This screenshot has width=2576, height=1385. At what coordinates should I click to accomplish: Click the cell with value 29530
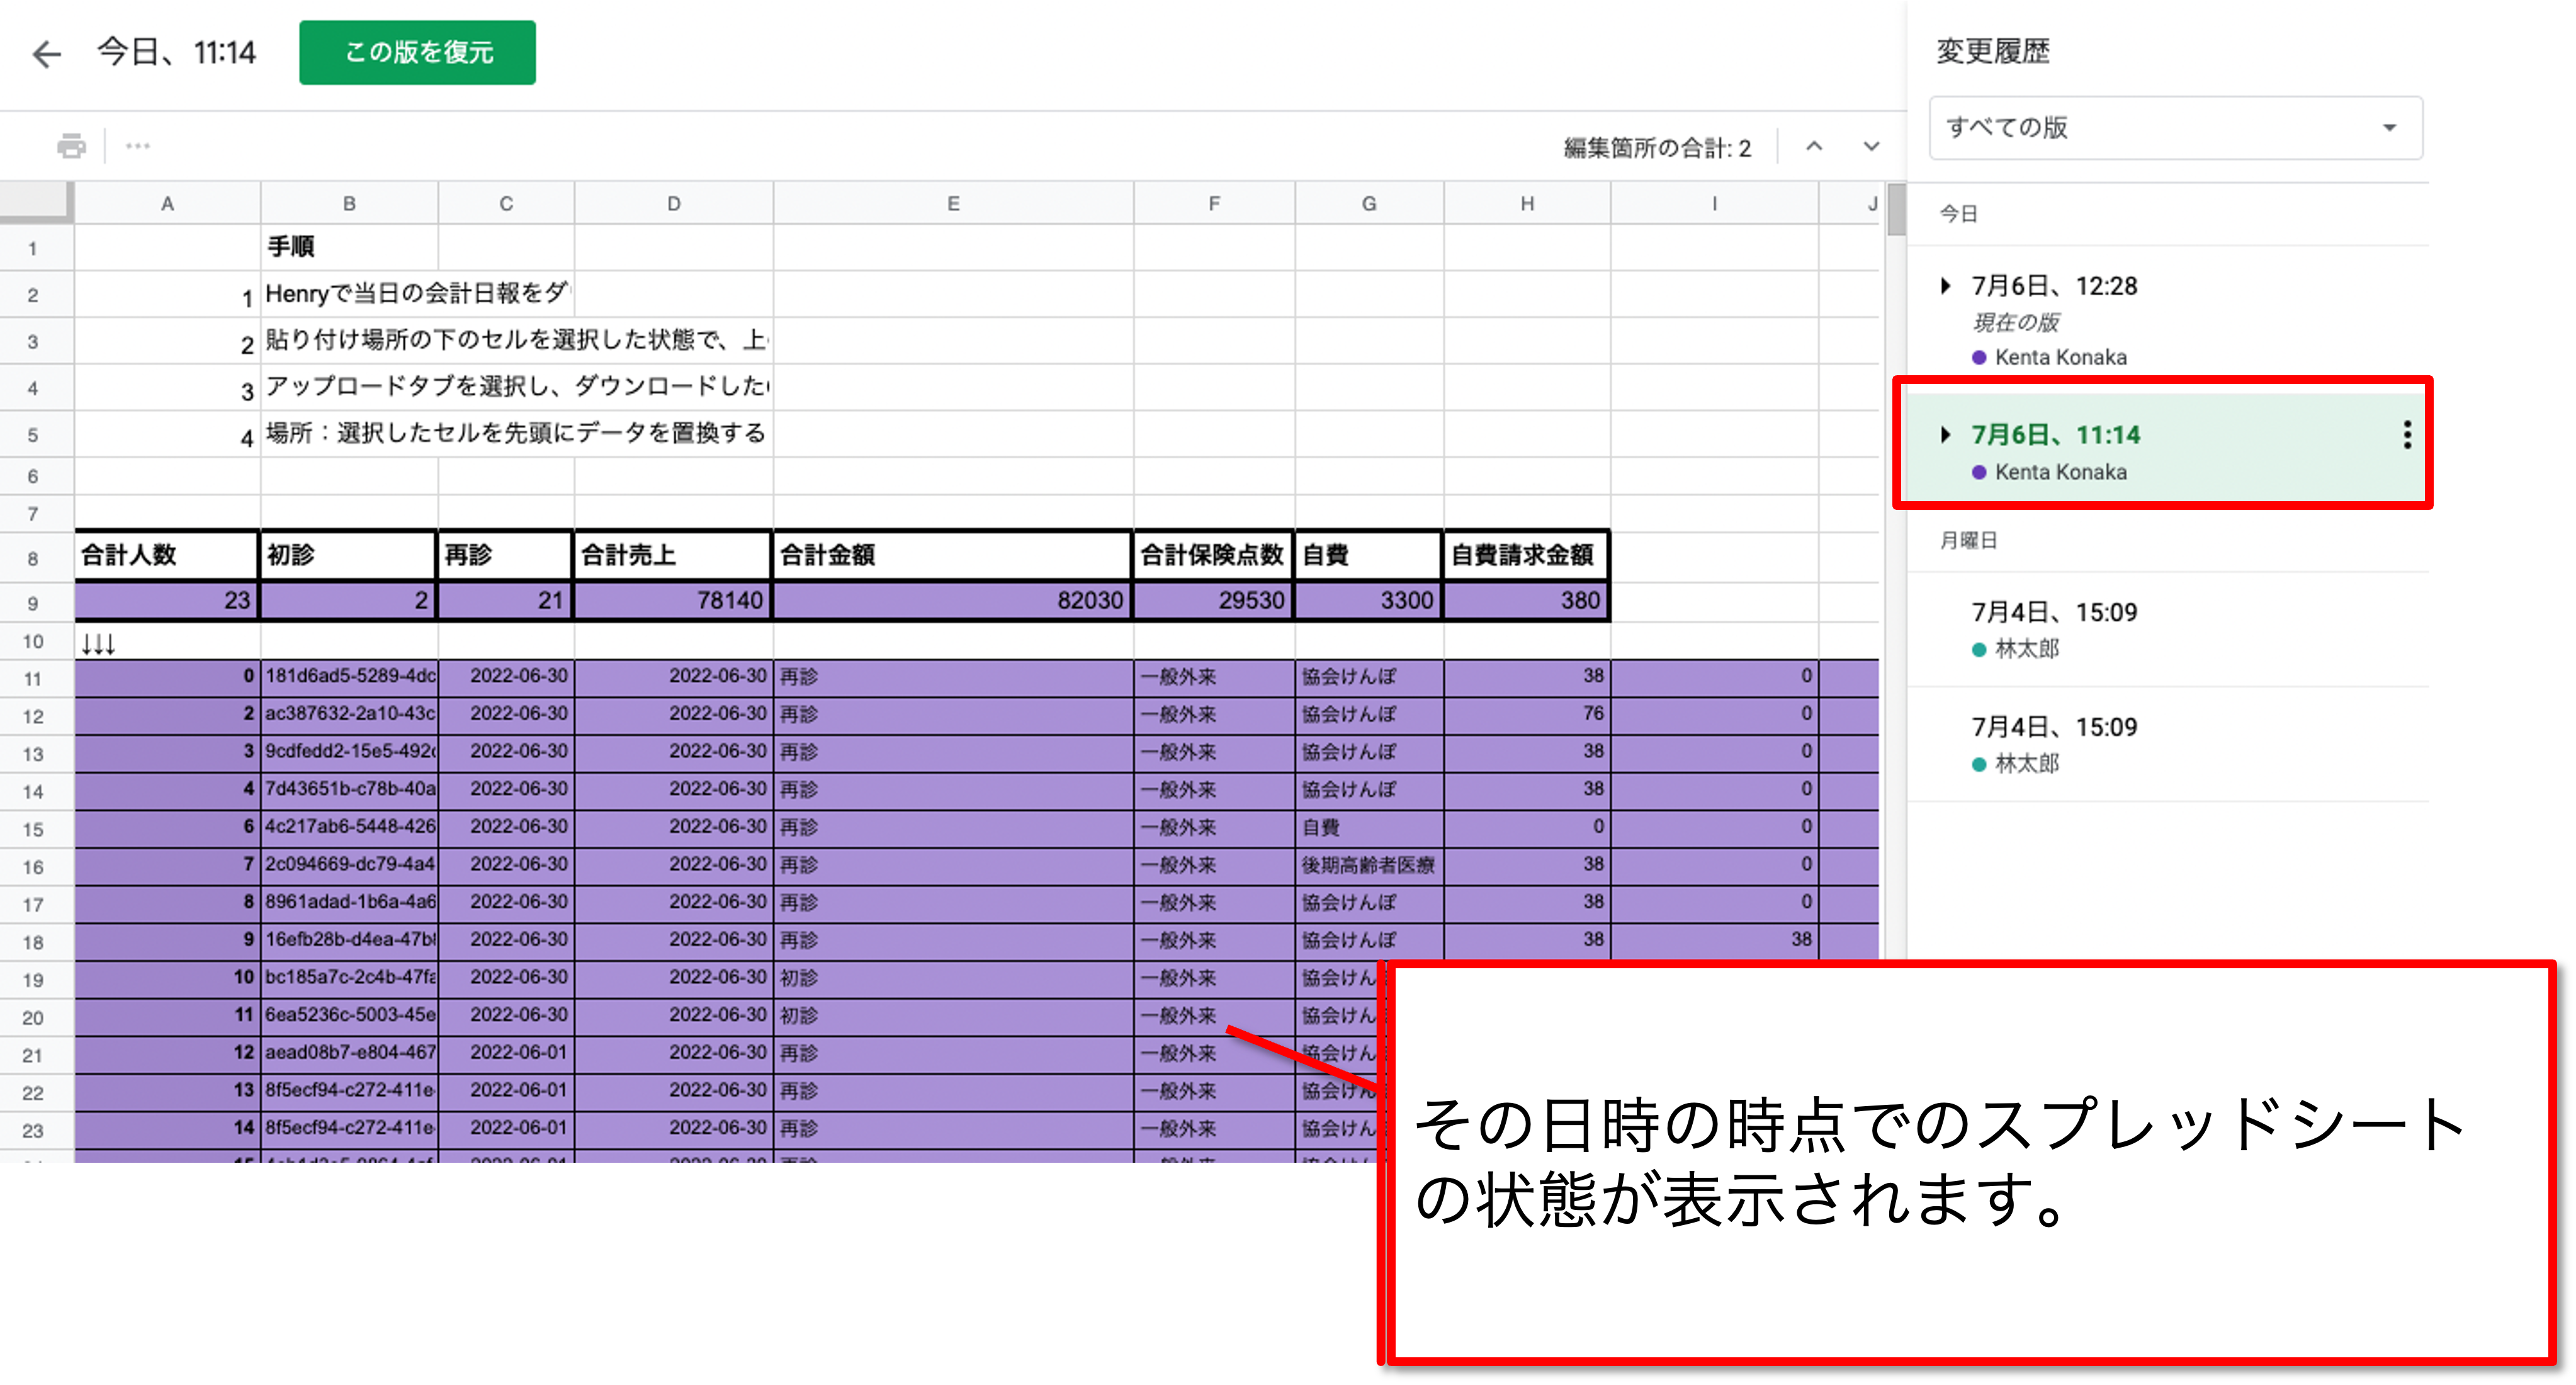pos(1214,601)
